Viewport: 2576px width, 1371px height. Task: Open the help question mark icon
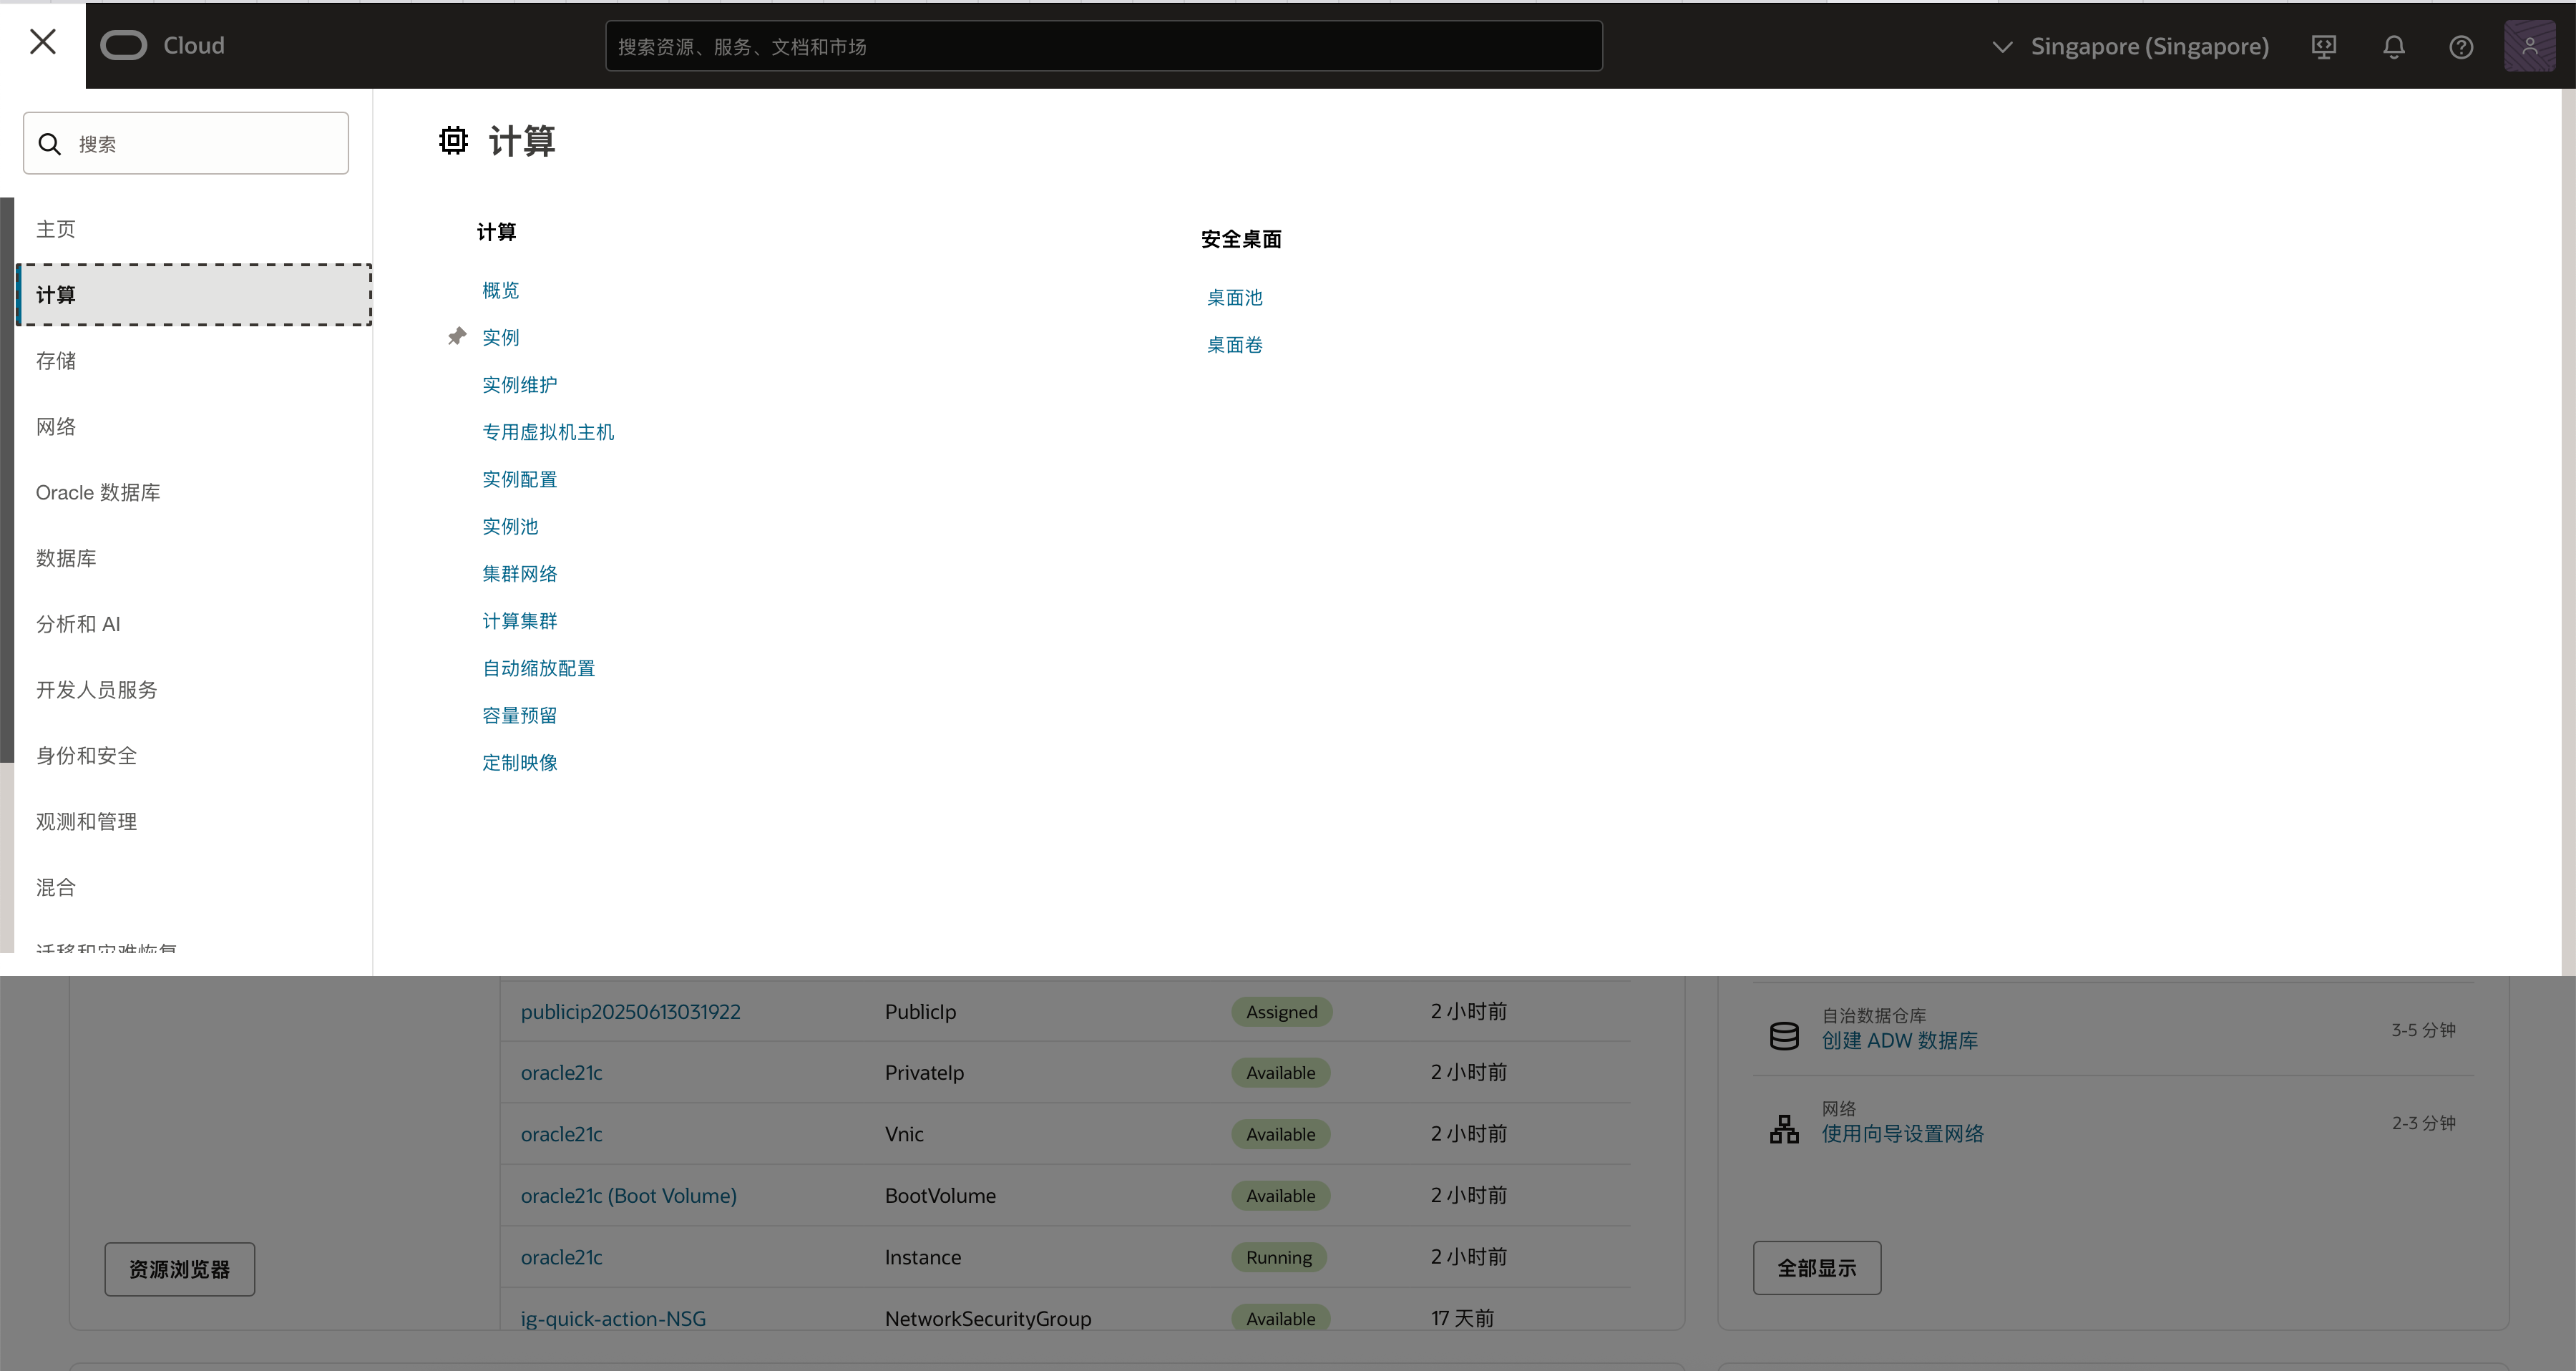point(2461,47)
